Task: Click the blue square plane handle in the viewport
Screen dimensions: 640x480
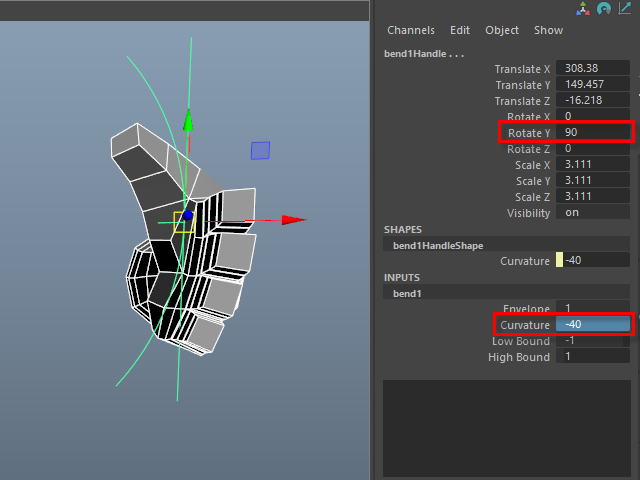Action: pos(260,150)
